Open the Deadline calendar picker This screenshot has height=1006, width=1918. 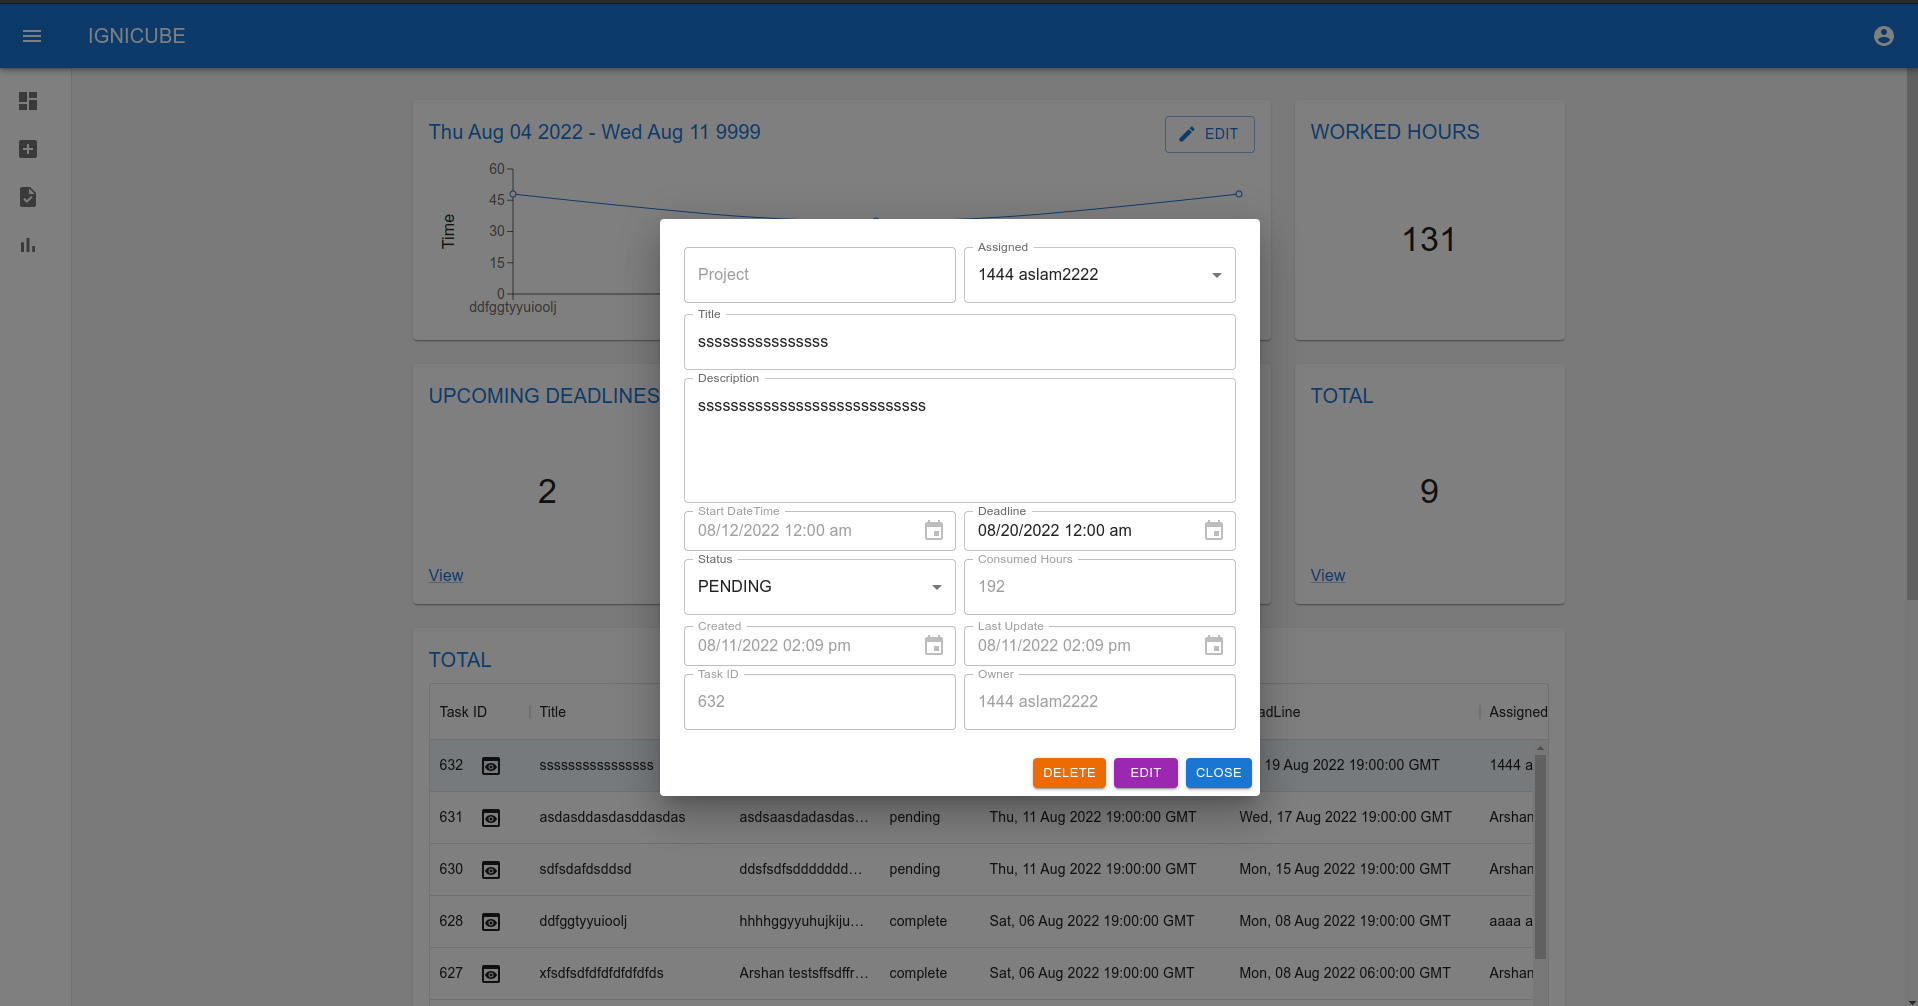point(1213,531)
